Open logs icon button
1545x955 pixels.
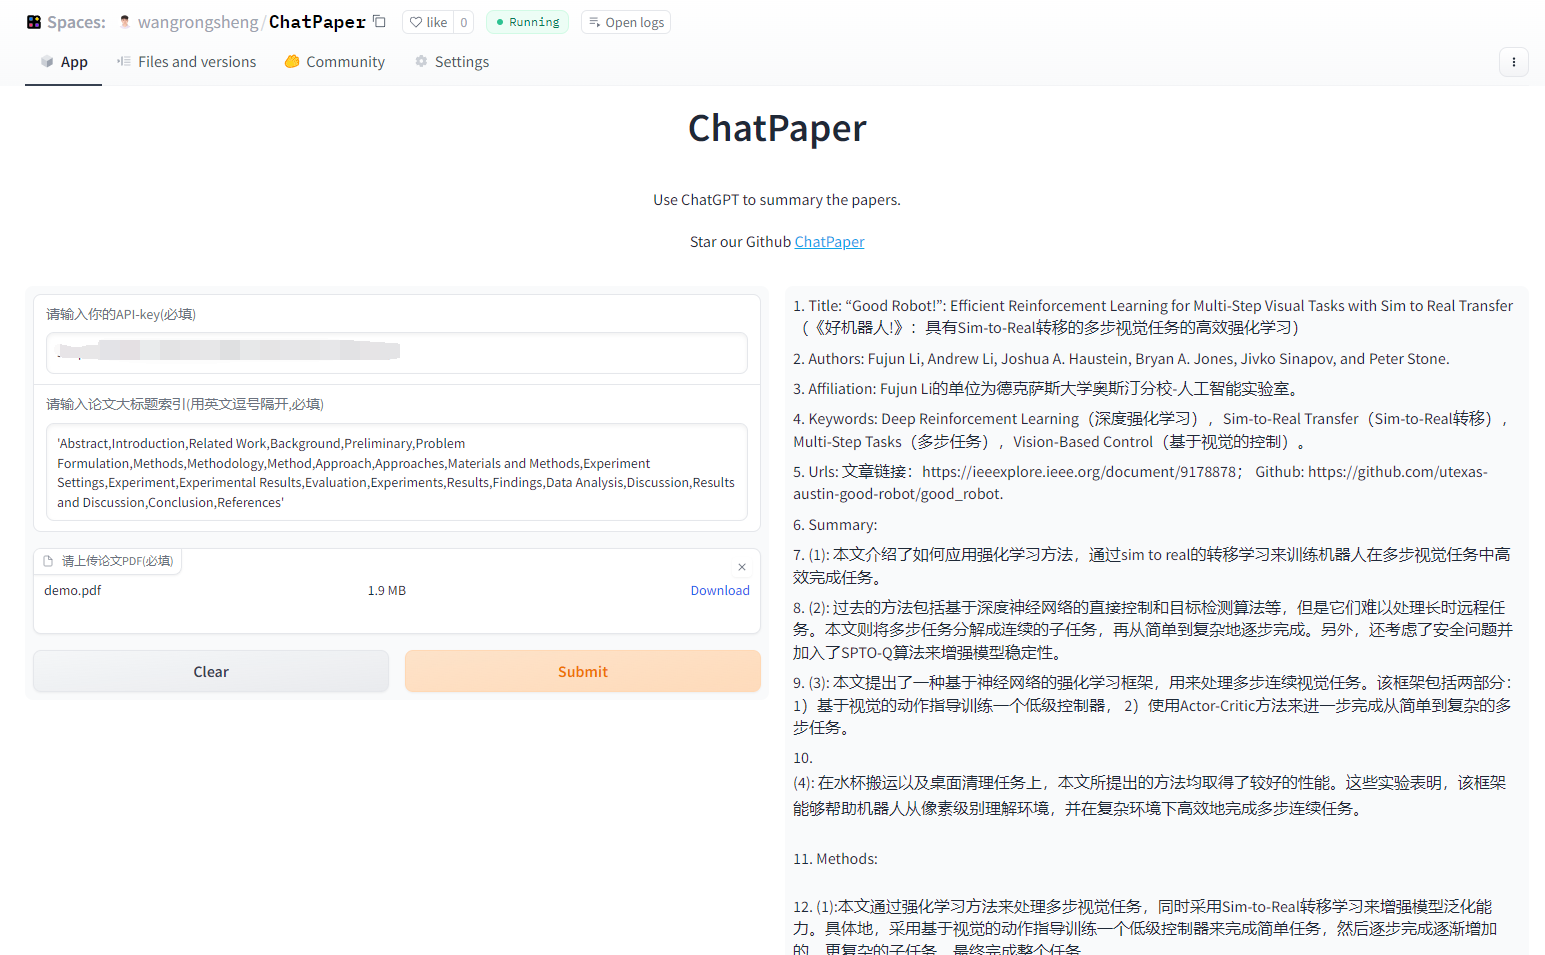(x=625, y=22)
